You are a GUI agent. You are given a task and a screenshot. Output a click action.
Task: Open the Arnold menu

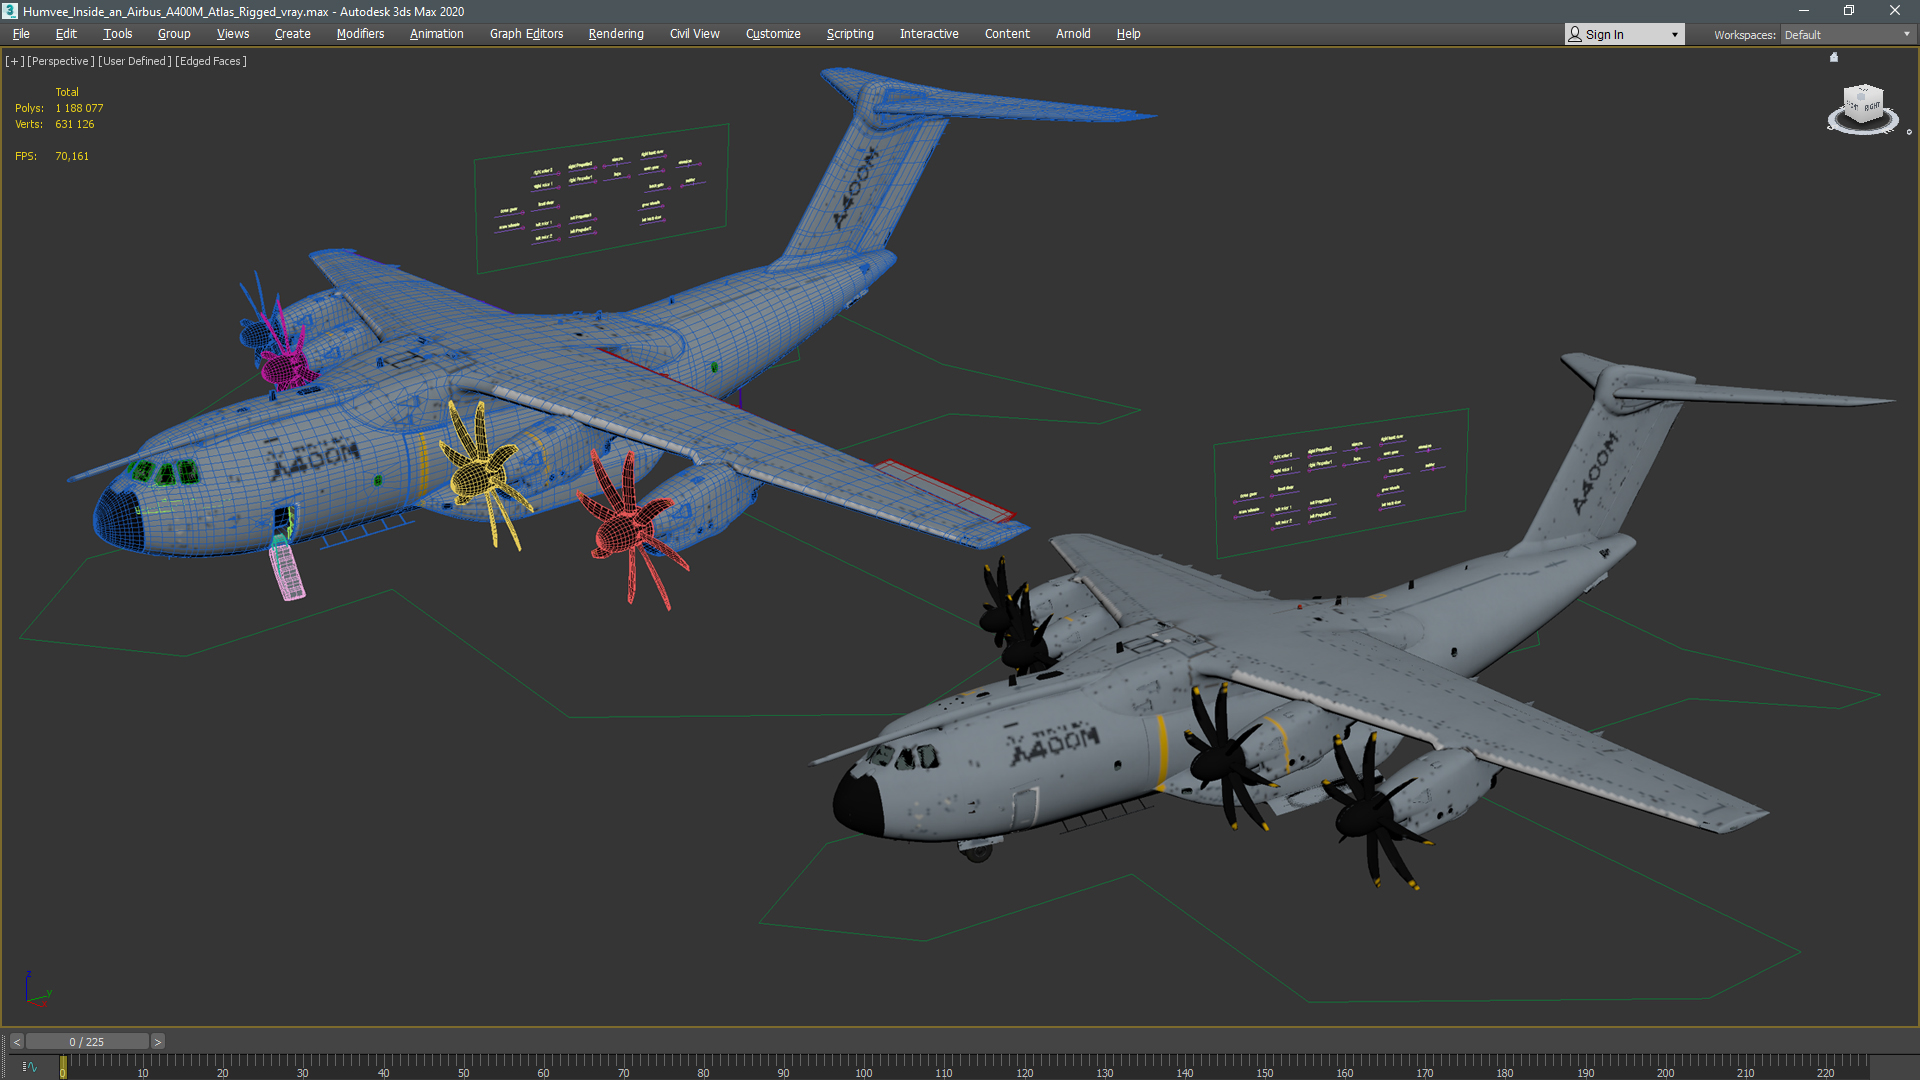pos(1073,34)
